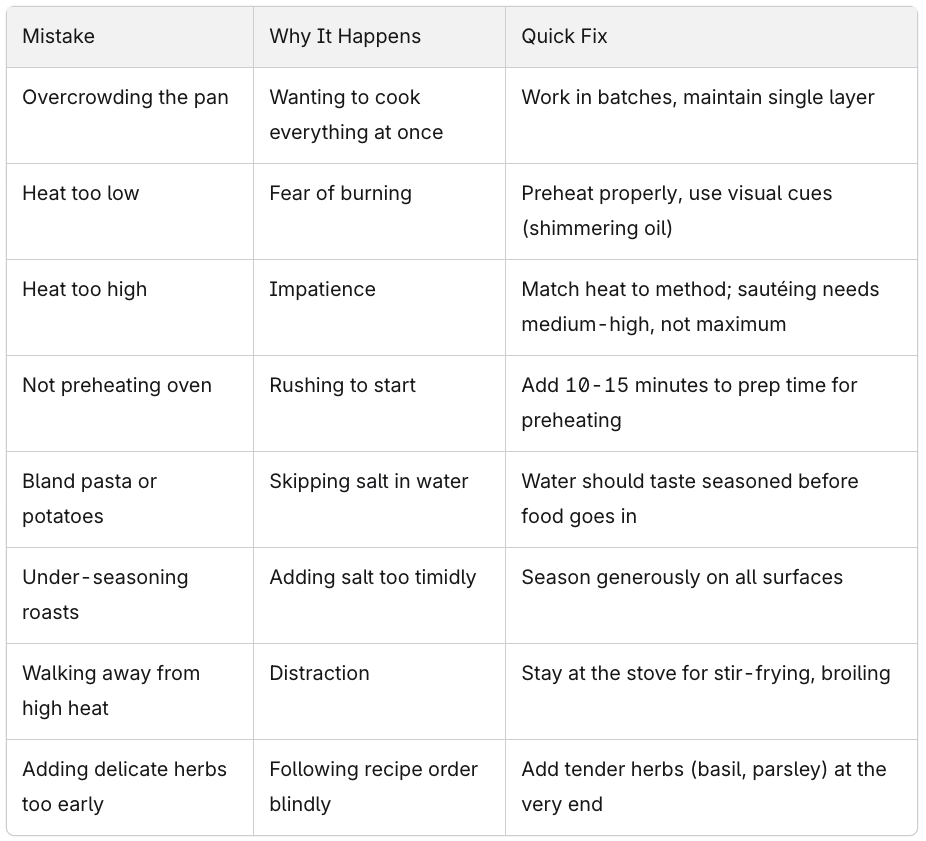Select Work in batches quick fix cell

click(711, 115)
